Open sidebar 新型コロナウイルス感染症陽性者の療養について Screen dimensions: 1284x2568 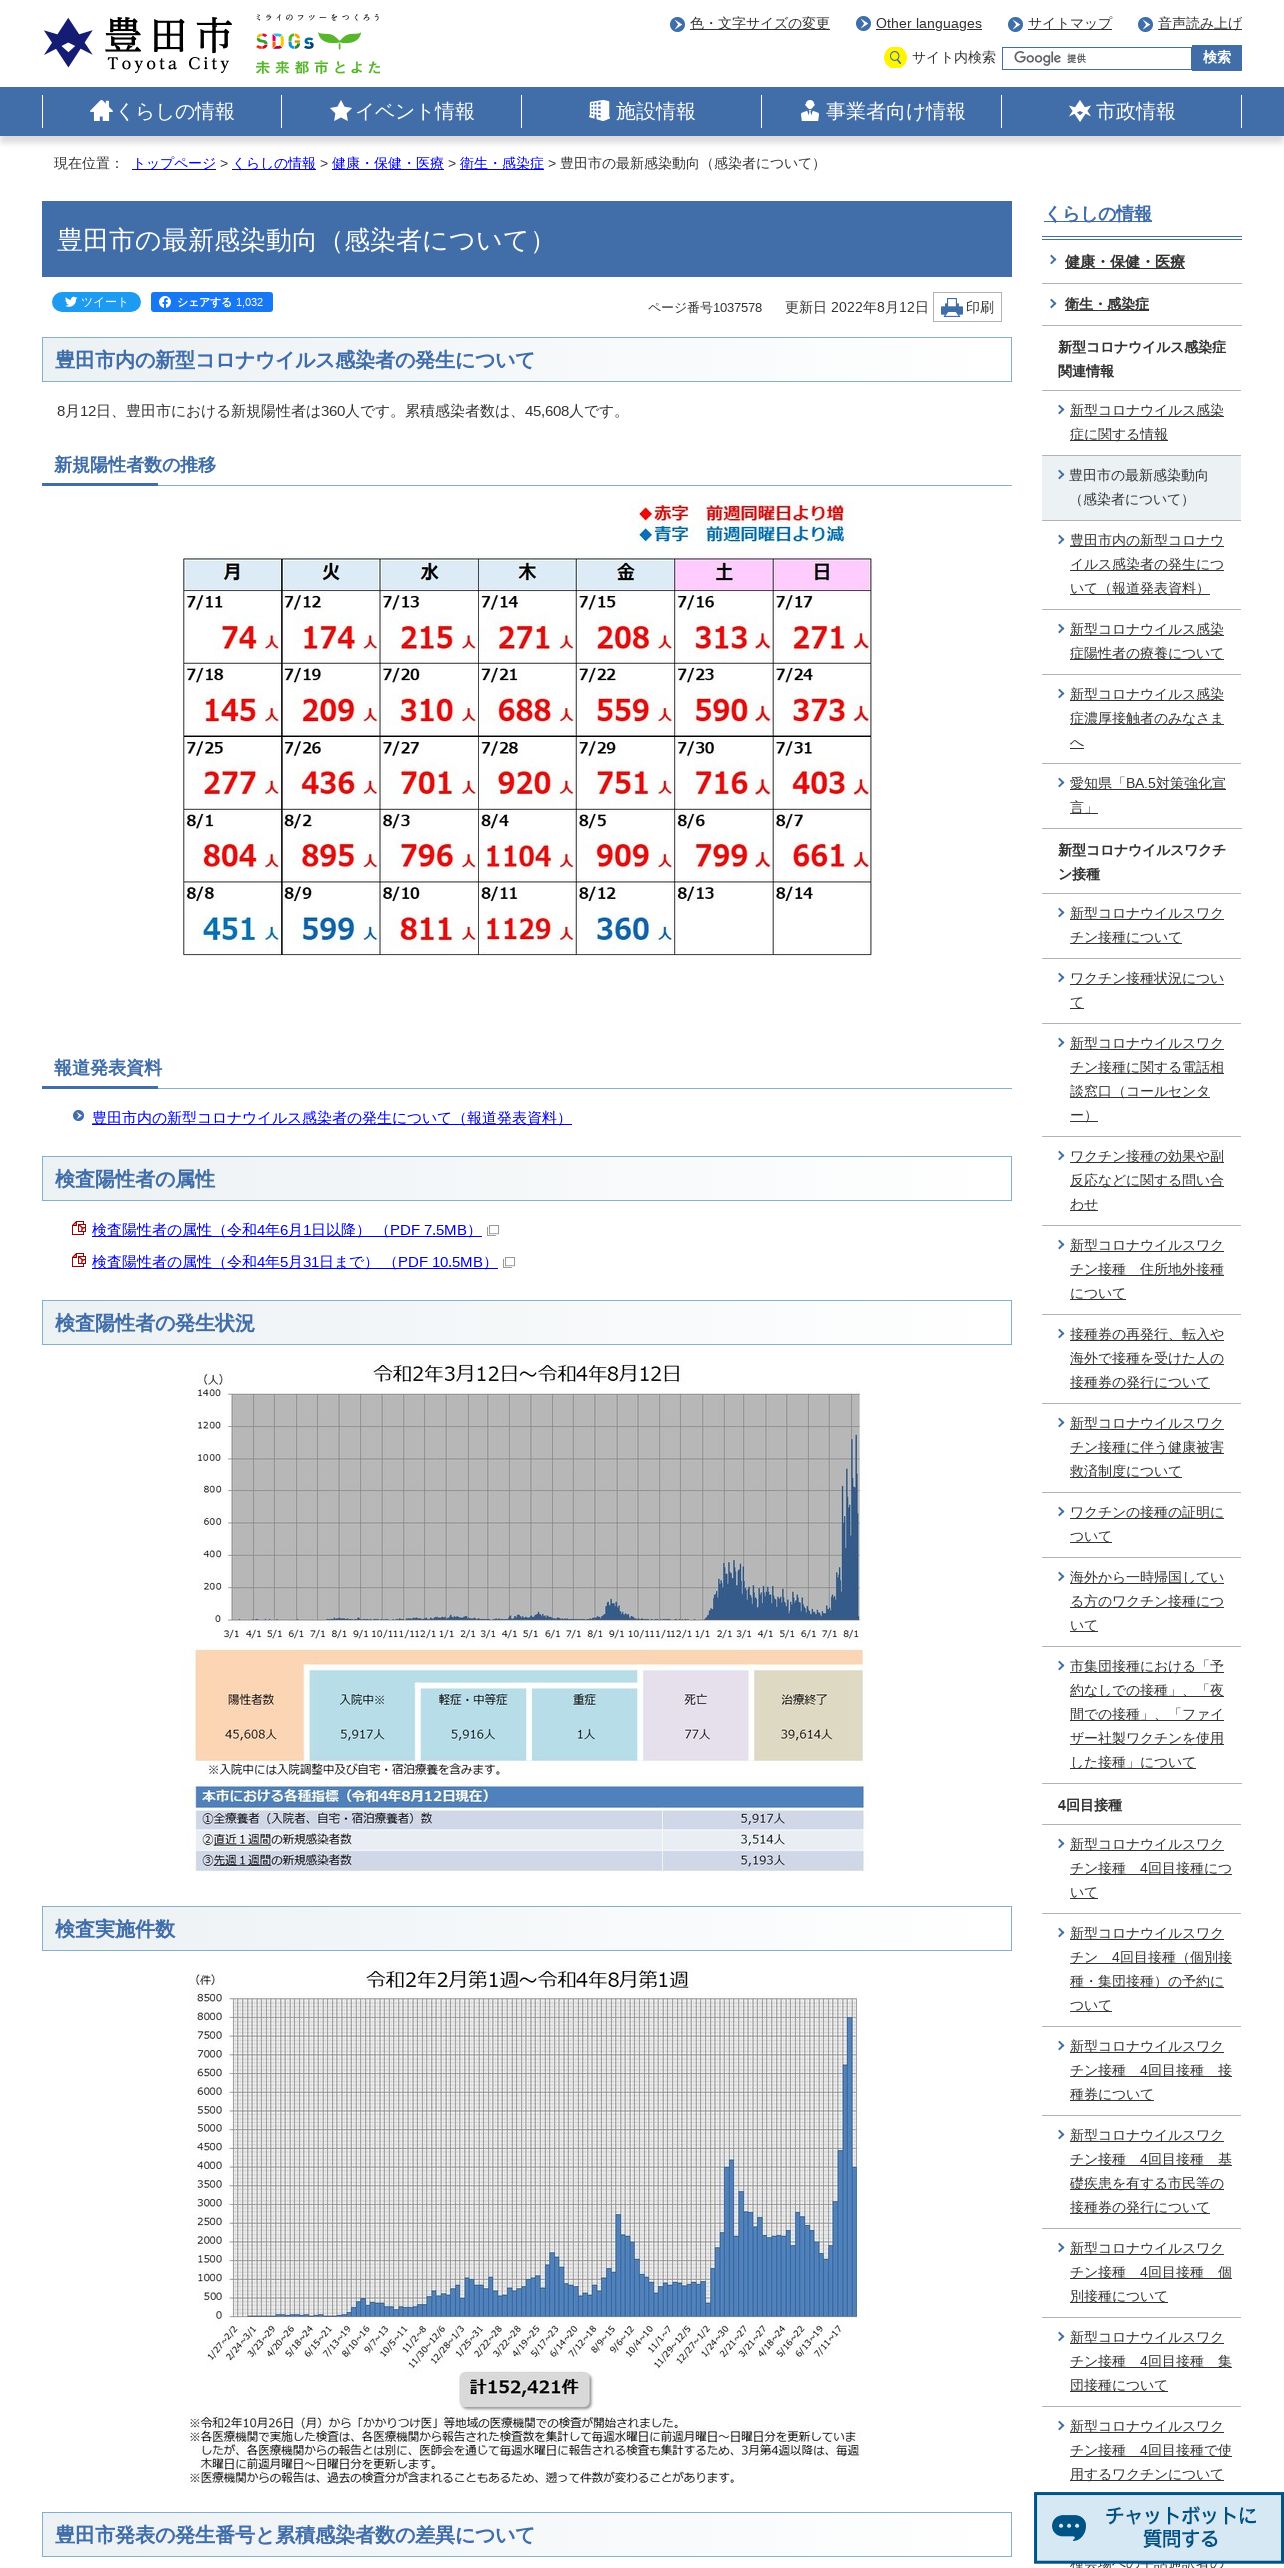[1146, 641]
